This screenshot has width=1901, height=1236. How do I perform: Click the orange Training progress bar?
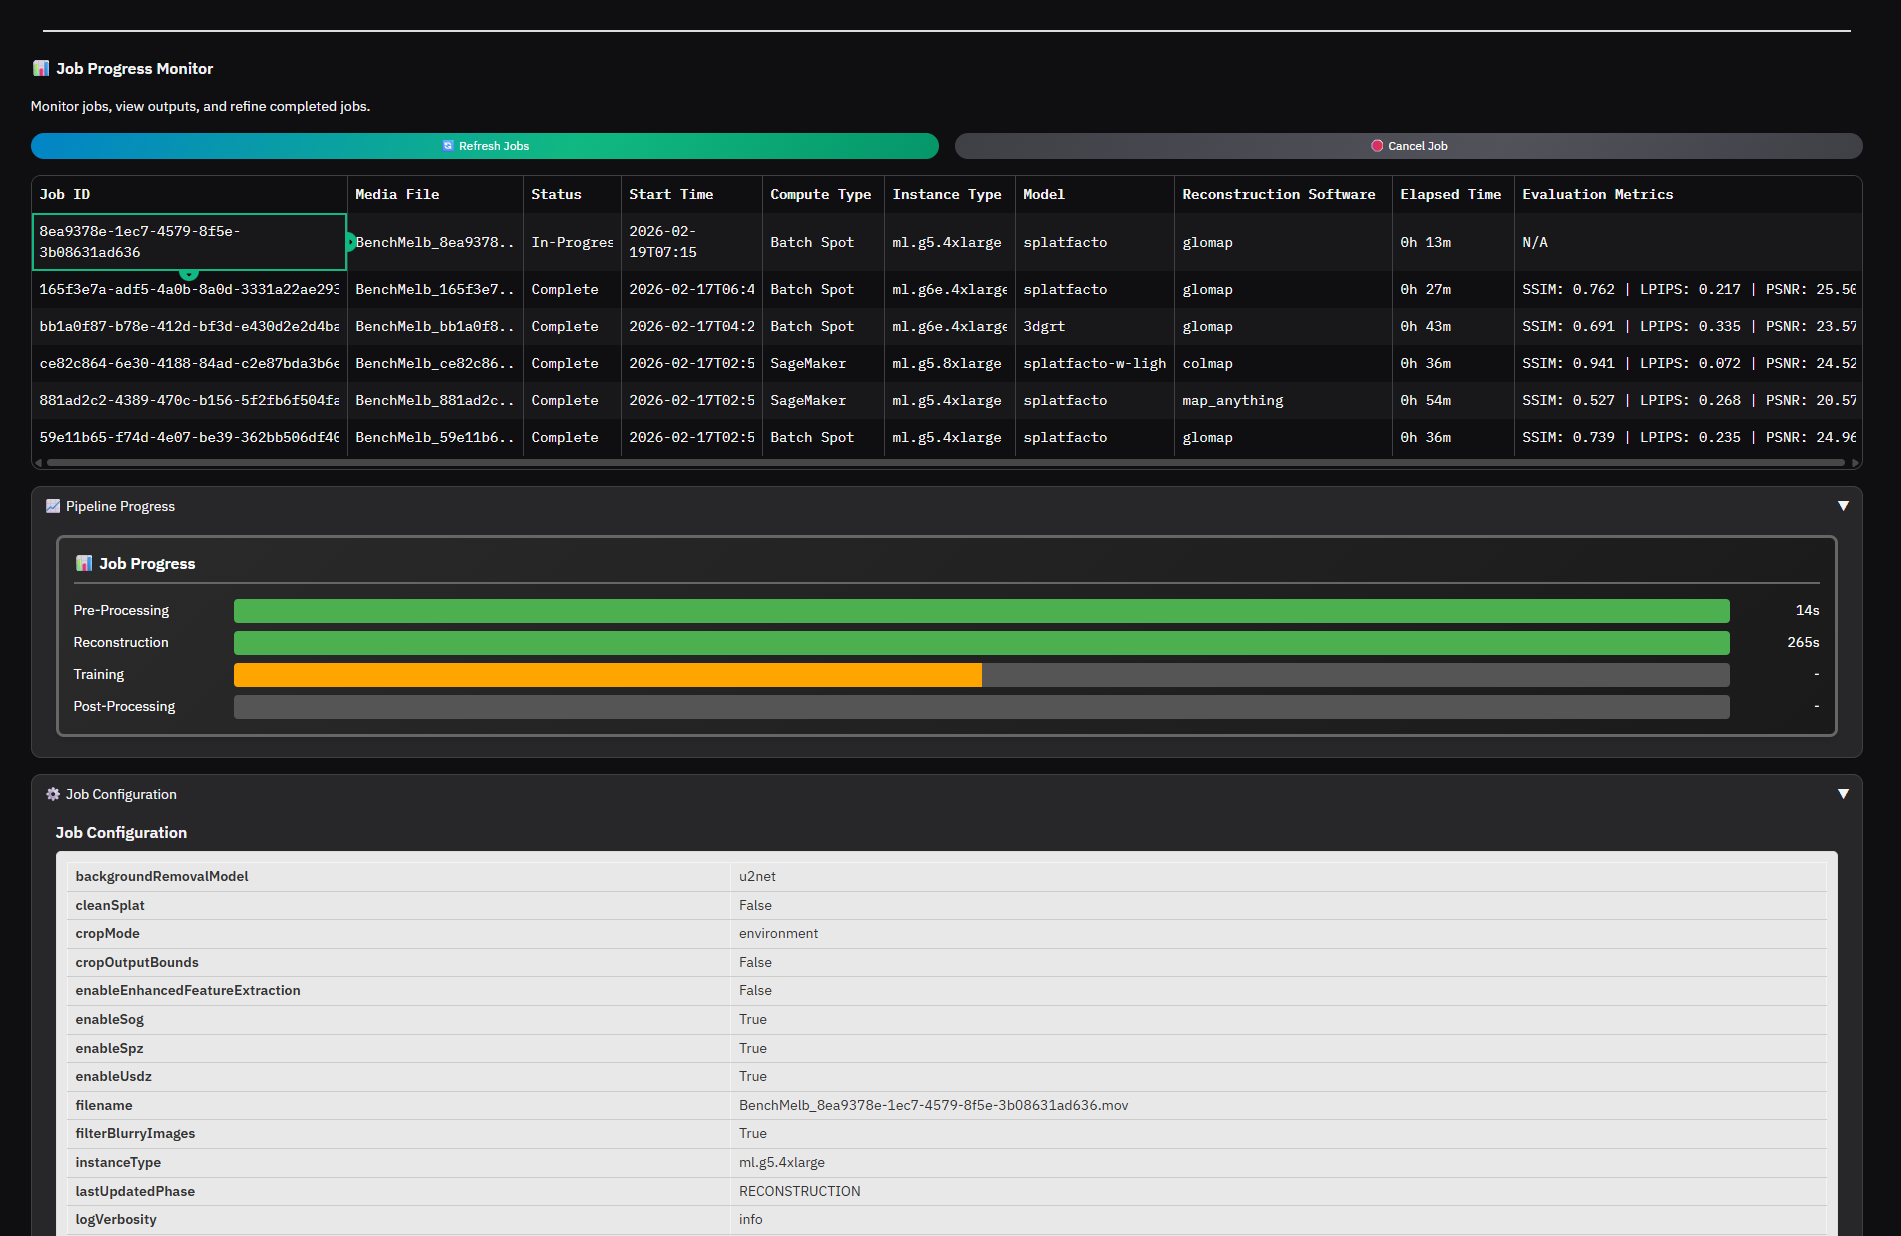(x=608, y=675)
